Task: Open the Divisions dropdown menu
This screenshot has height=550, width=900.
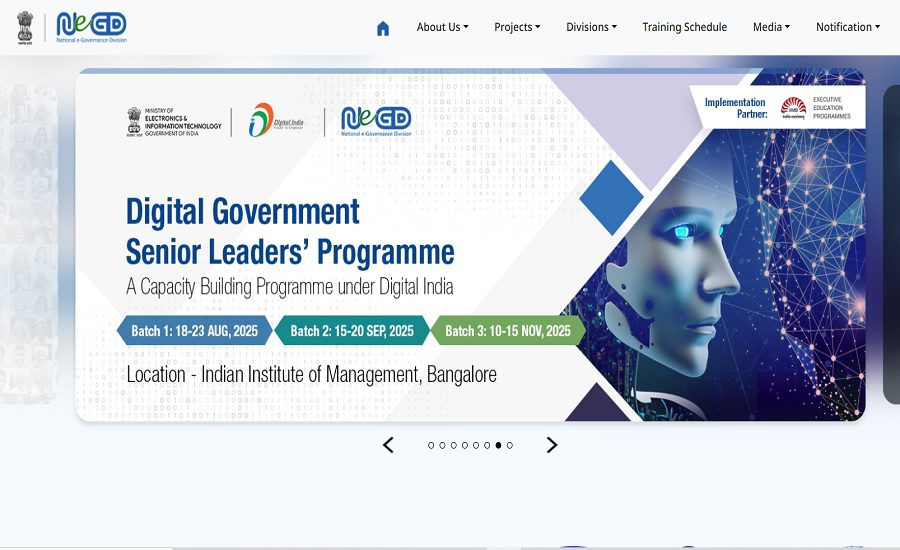Action: [591, 27]
